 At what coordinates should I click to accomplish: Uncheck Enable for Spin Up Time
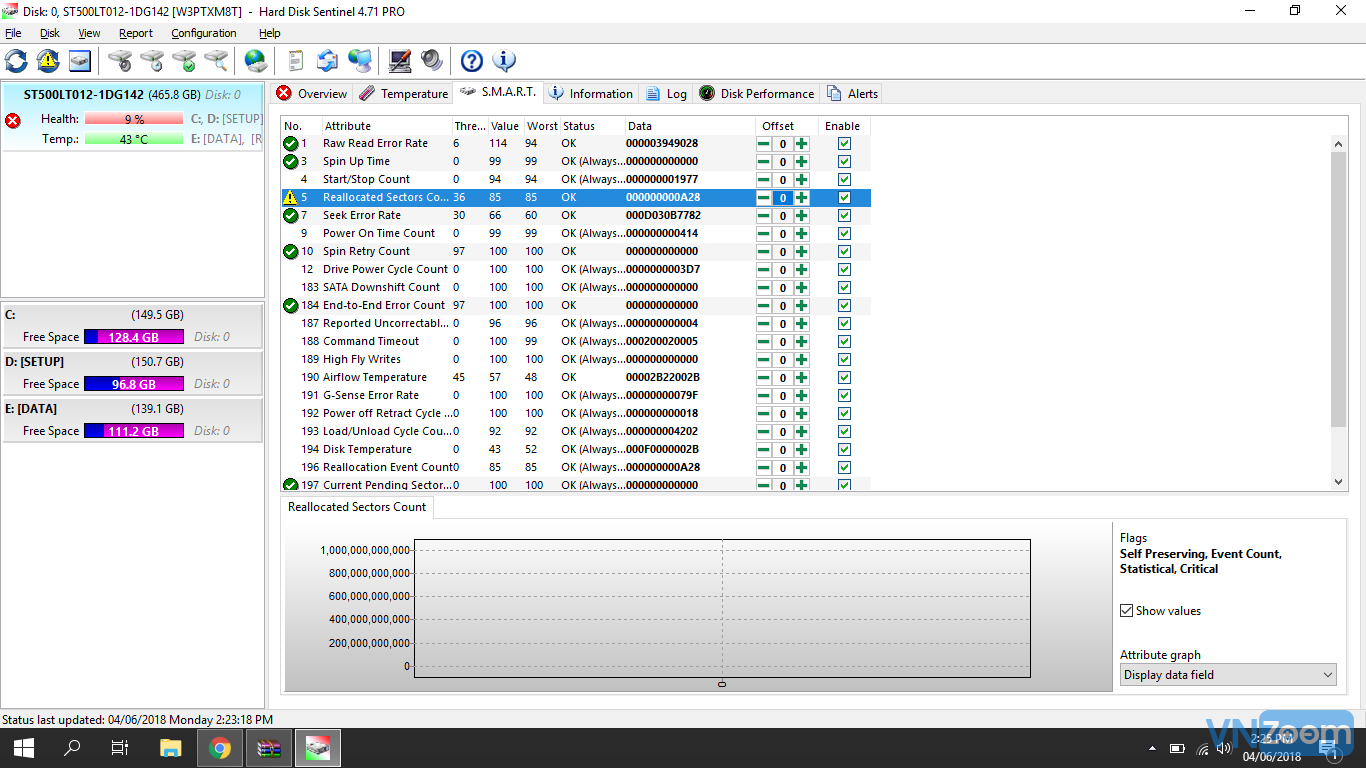(x=844, y=161)
